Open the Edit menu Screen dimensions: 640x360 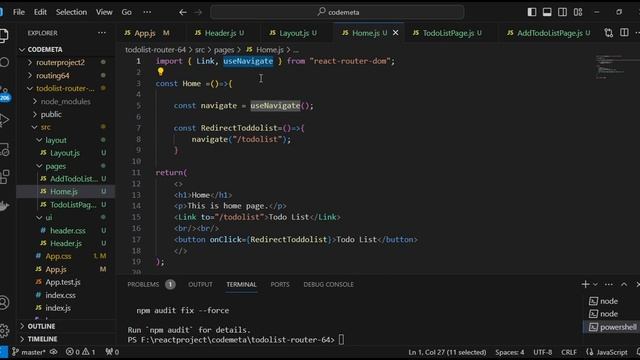click(40, 12)
